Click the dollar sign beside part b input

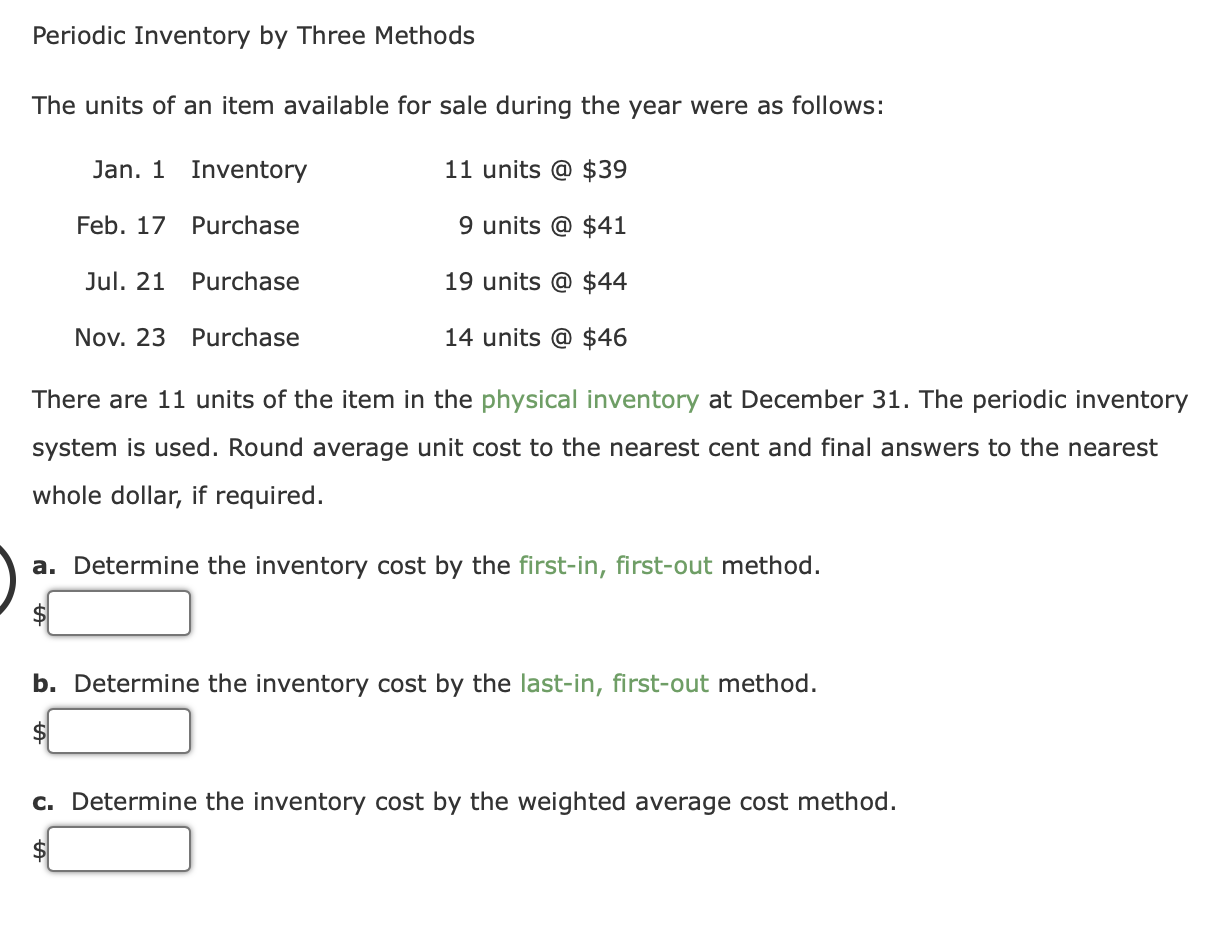click(x=38, y=733)
